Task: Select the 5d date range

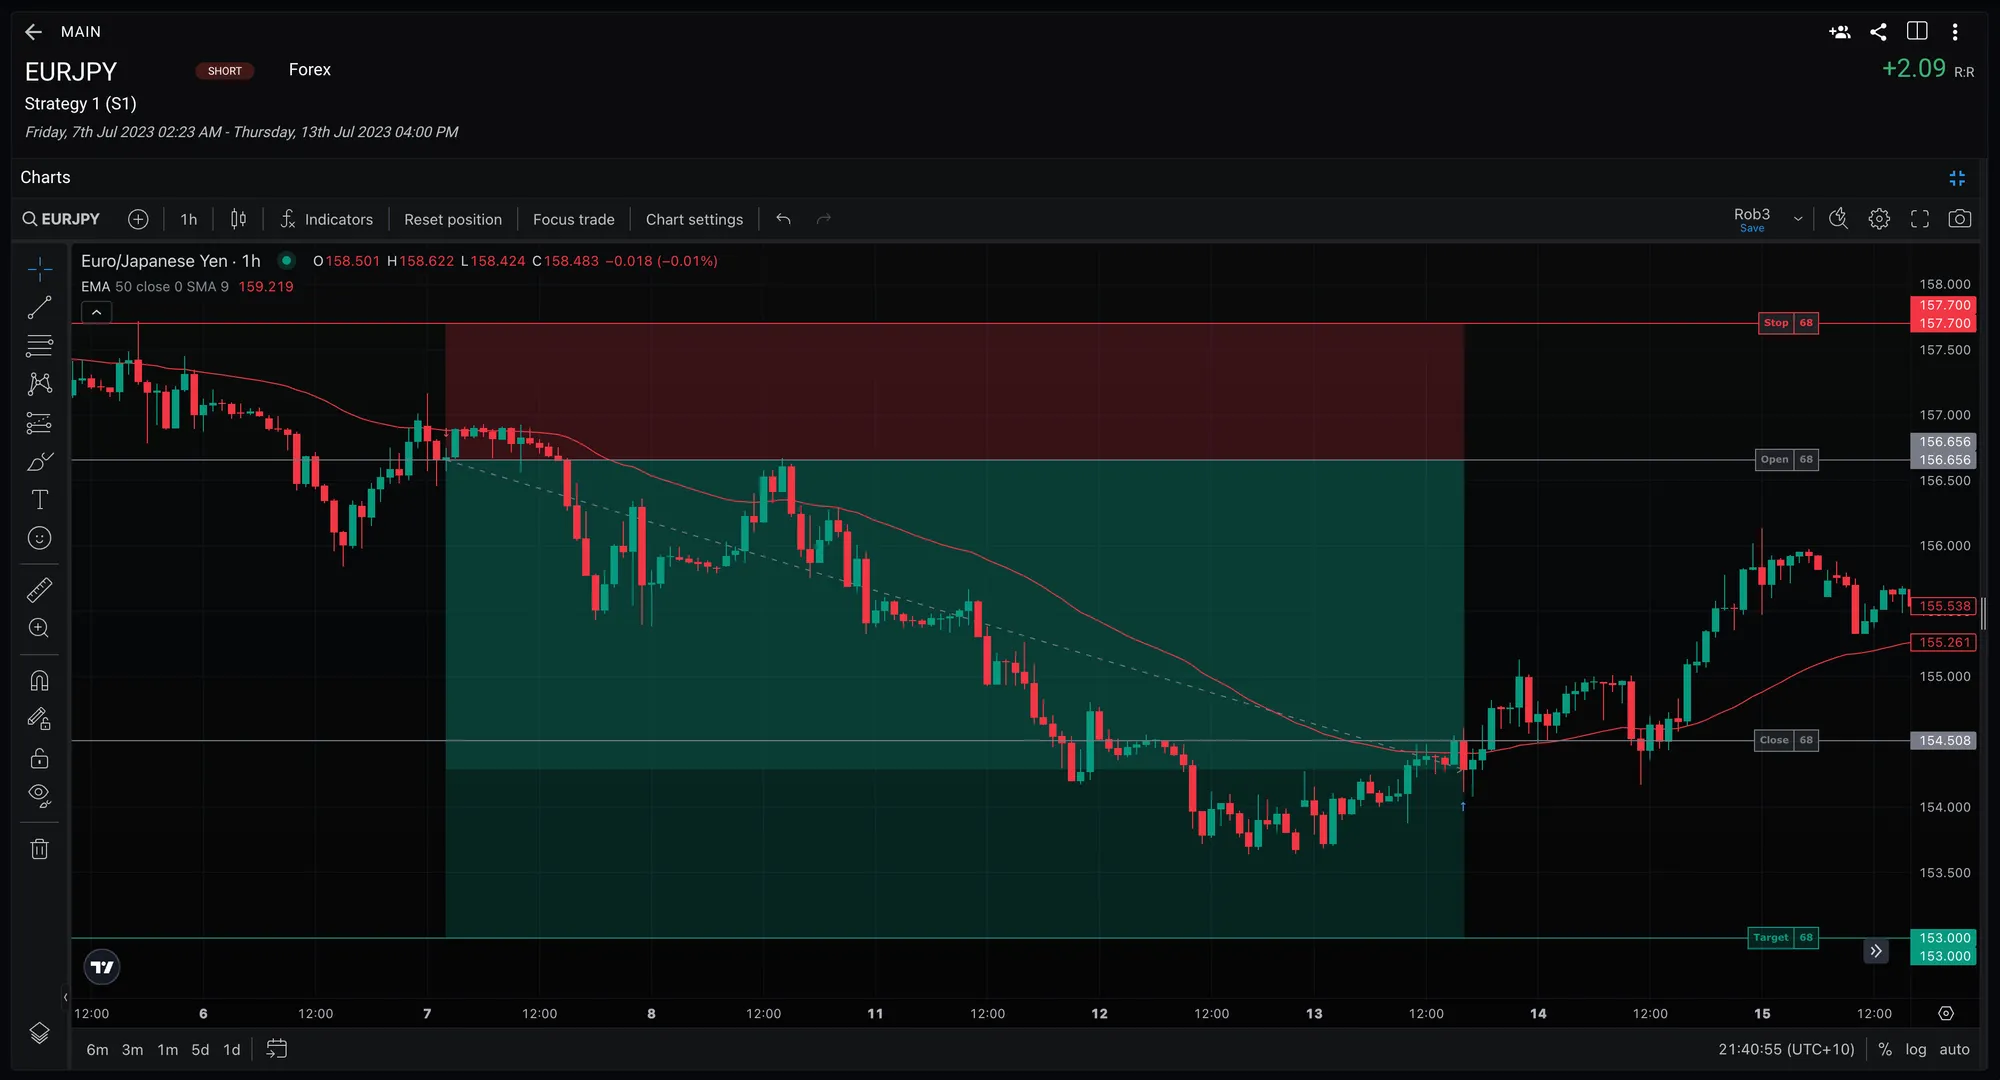Action: coord(200,1049)
